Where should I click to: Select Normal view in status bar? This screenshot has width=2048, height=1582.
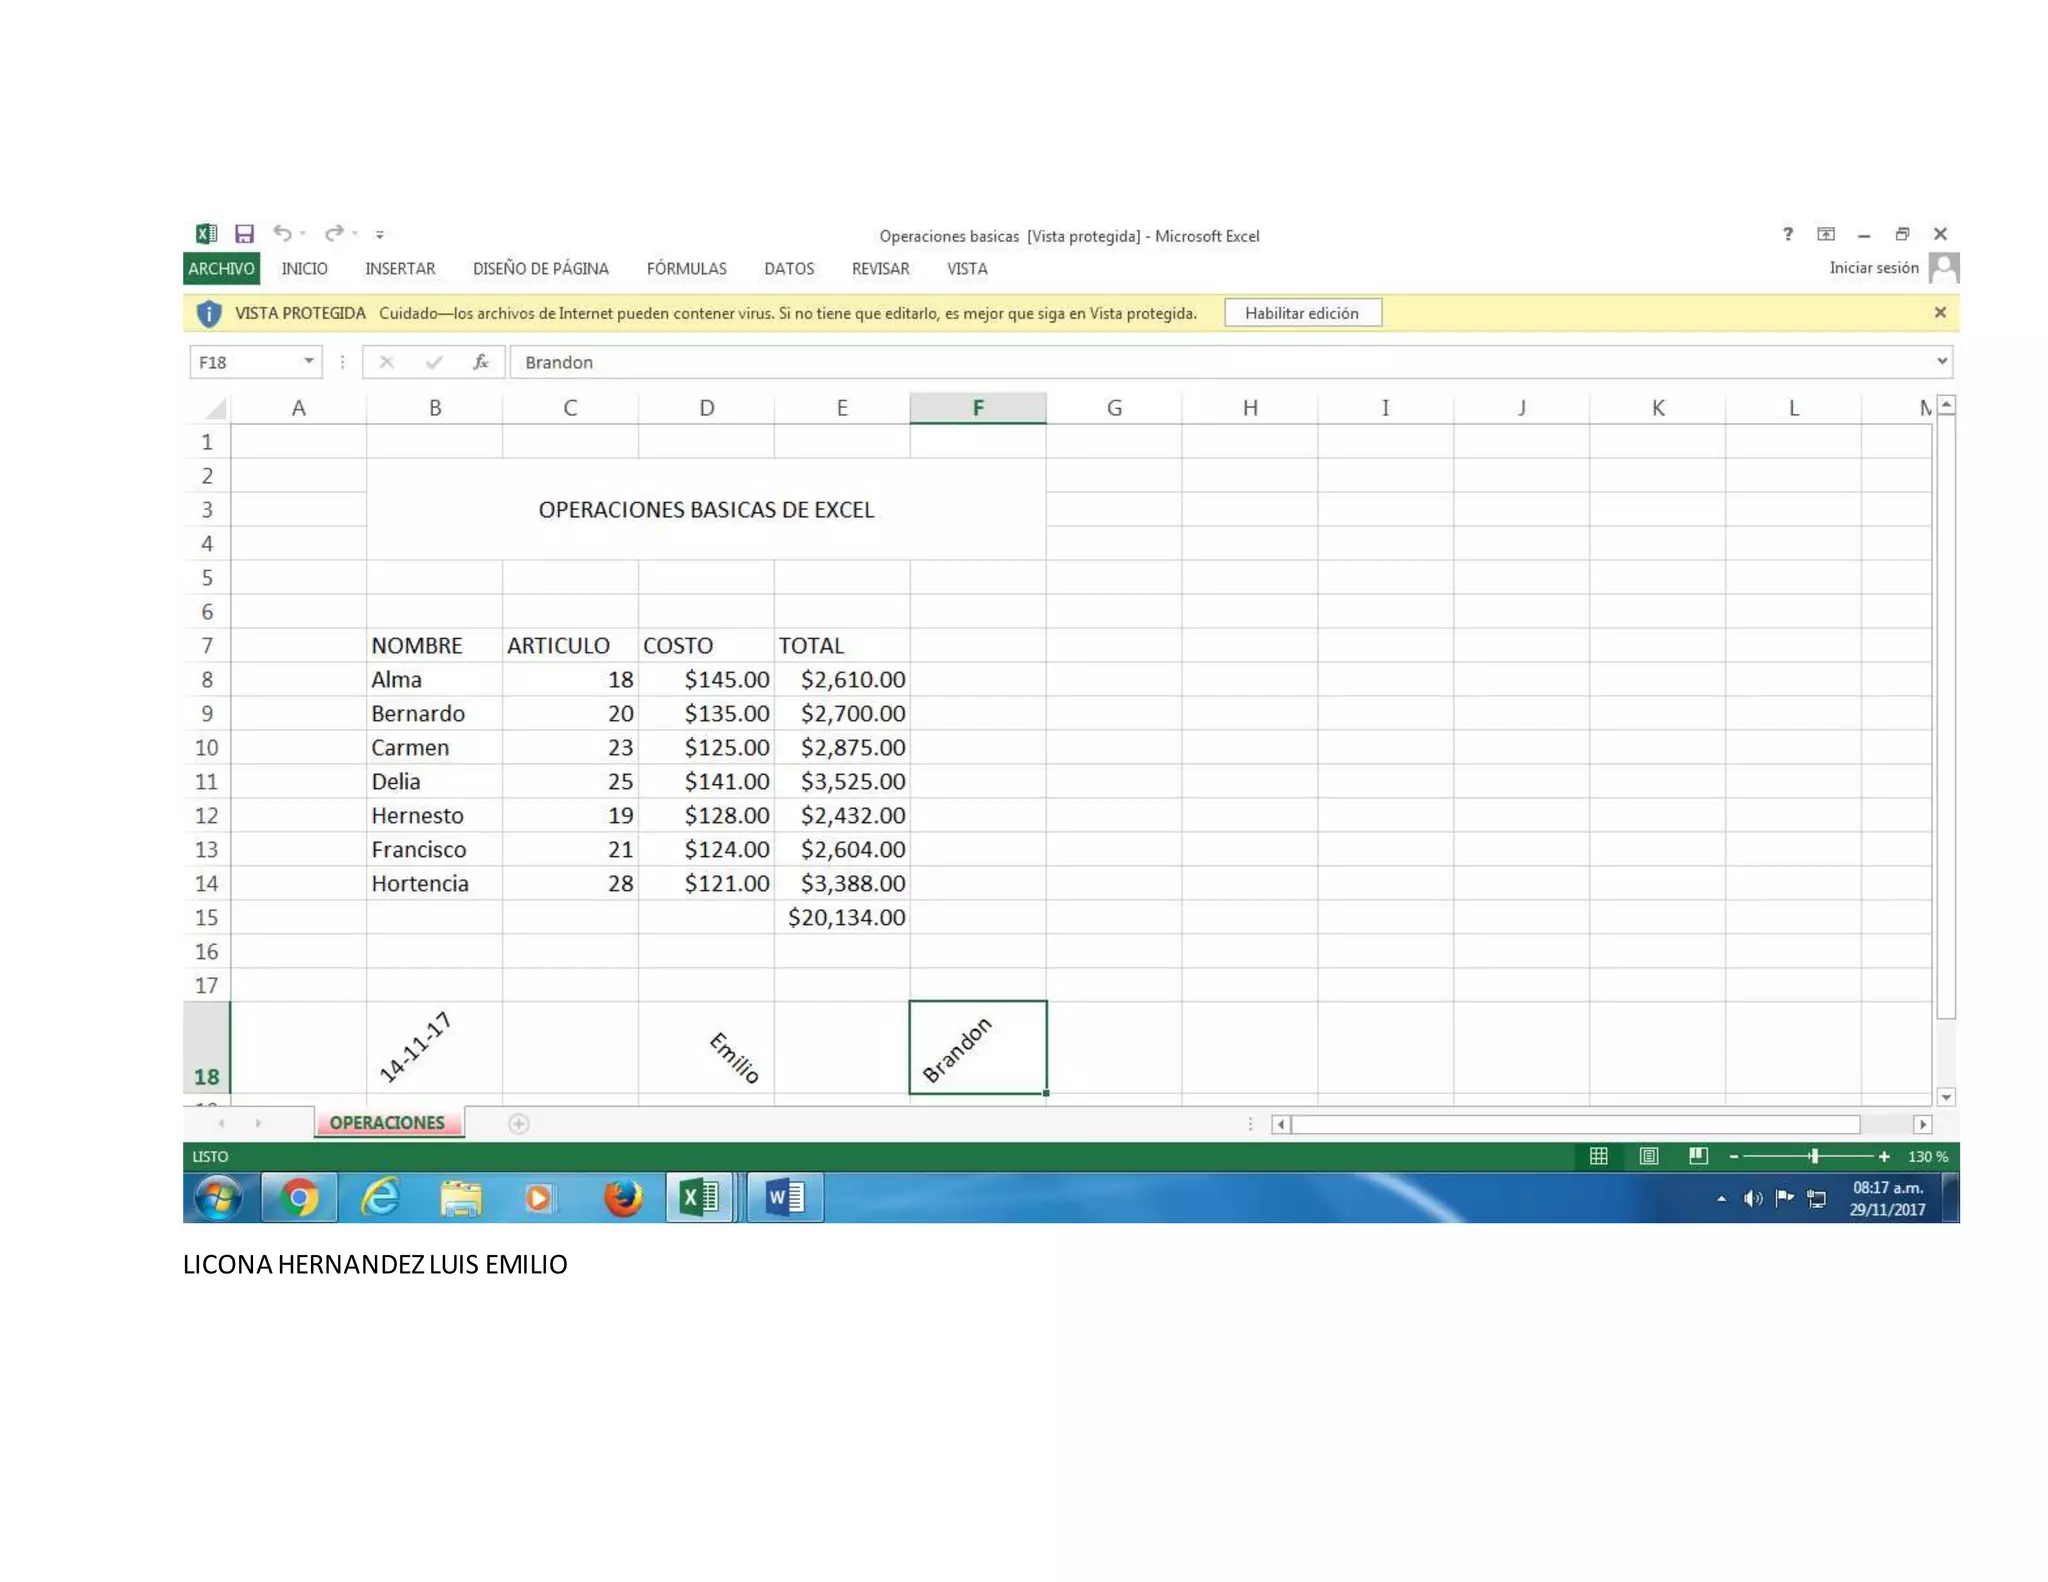1598,1156
